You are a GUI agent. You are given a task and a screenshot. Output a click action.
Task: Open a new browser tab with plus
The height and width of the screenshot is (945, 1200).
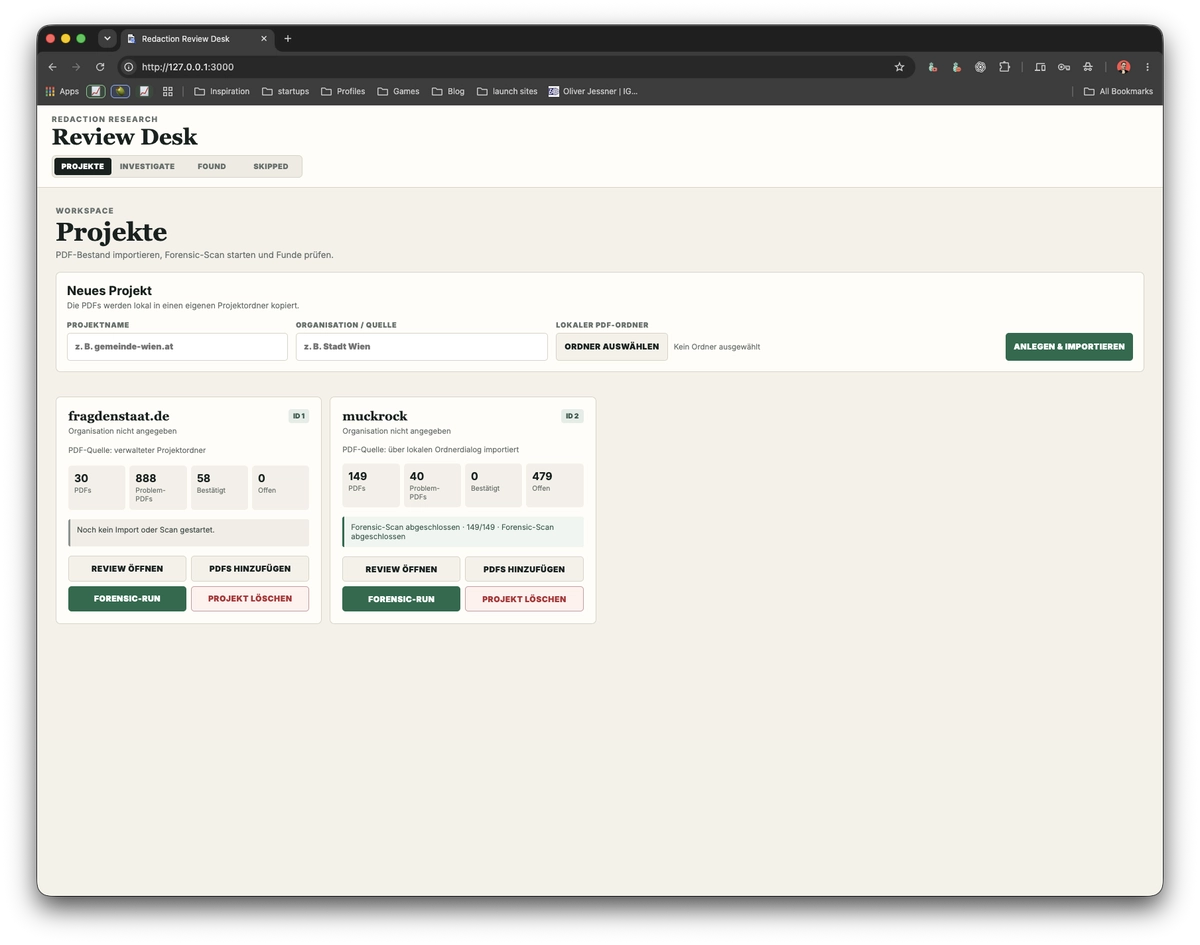point(288,39)
